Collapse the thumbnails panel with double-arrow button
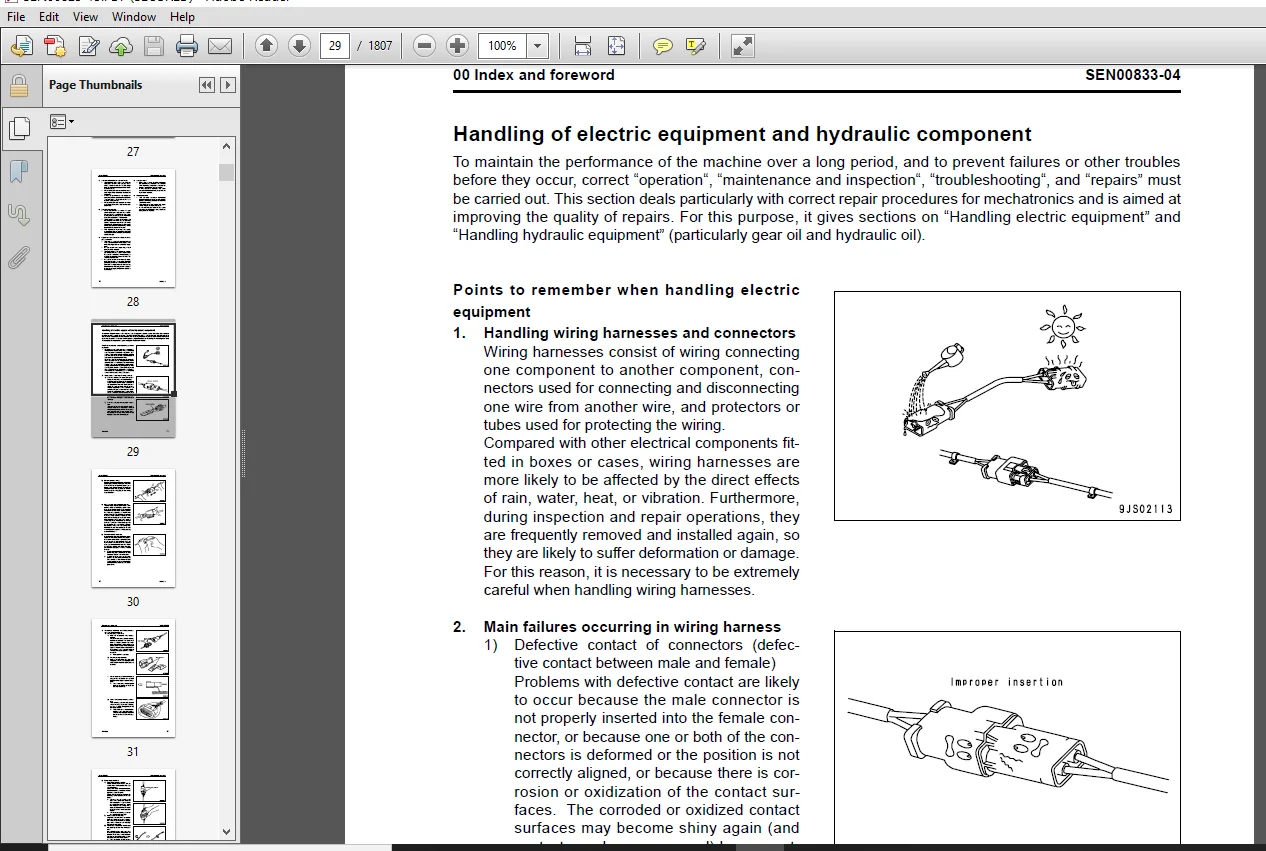1266x851 pixels. (207, 85)
